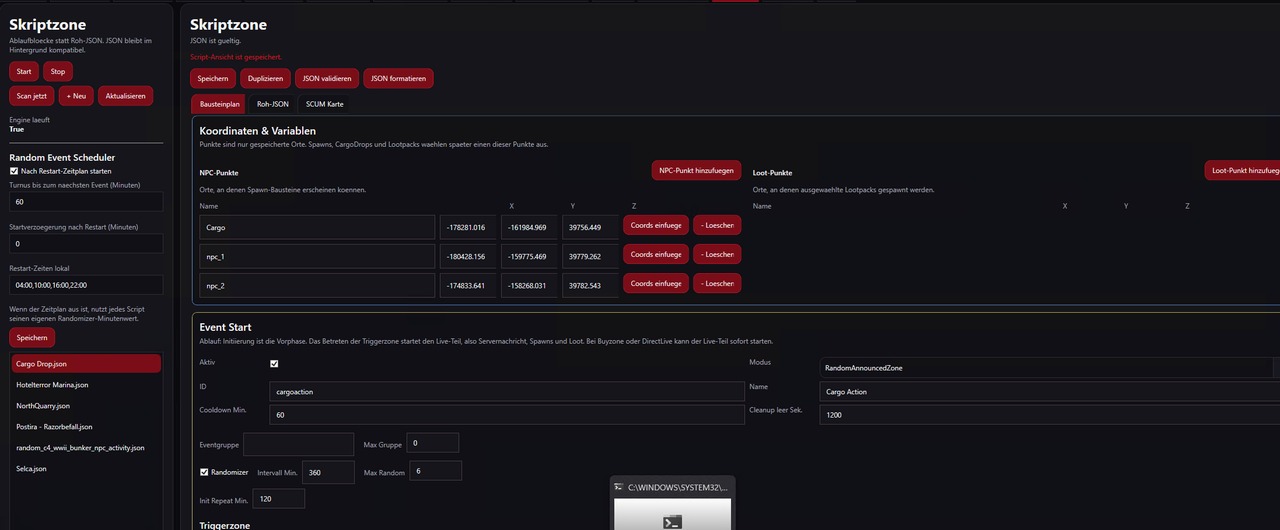
Task: Click the 'Init Repeat Min.' field with 120
Action: click(279, 499)
